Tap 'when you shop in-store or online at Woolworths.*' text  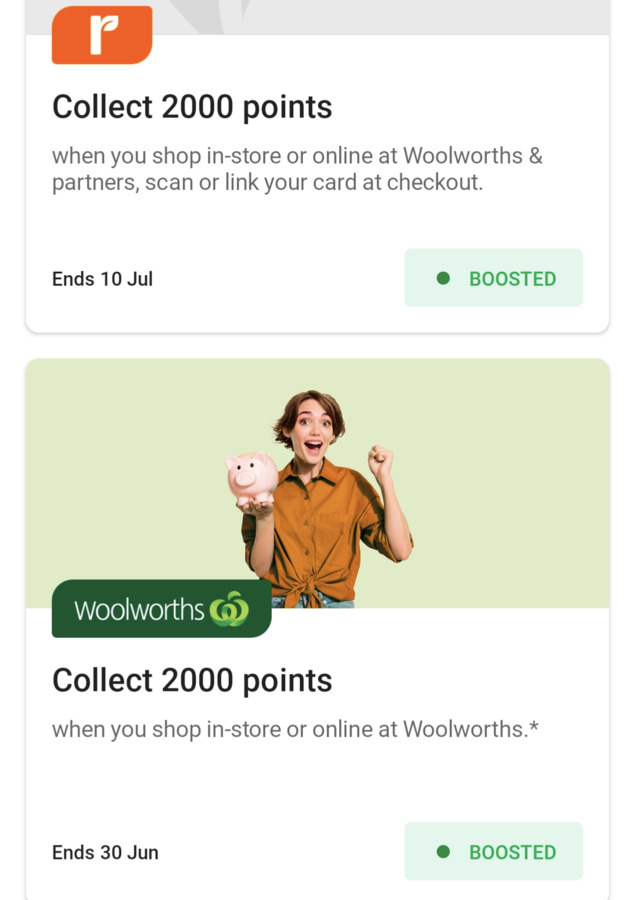[x=296, y=730]
